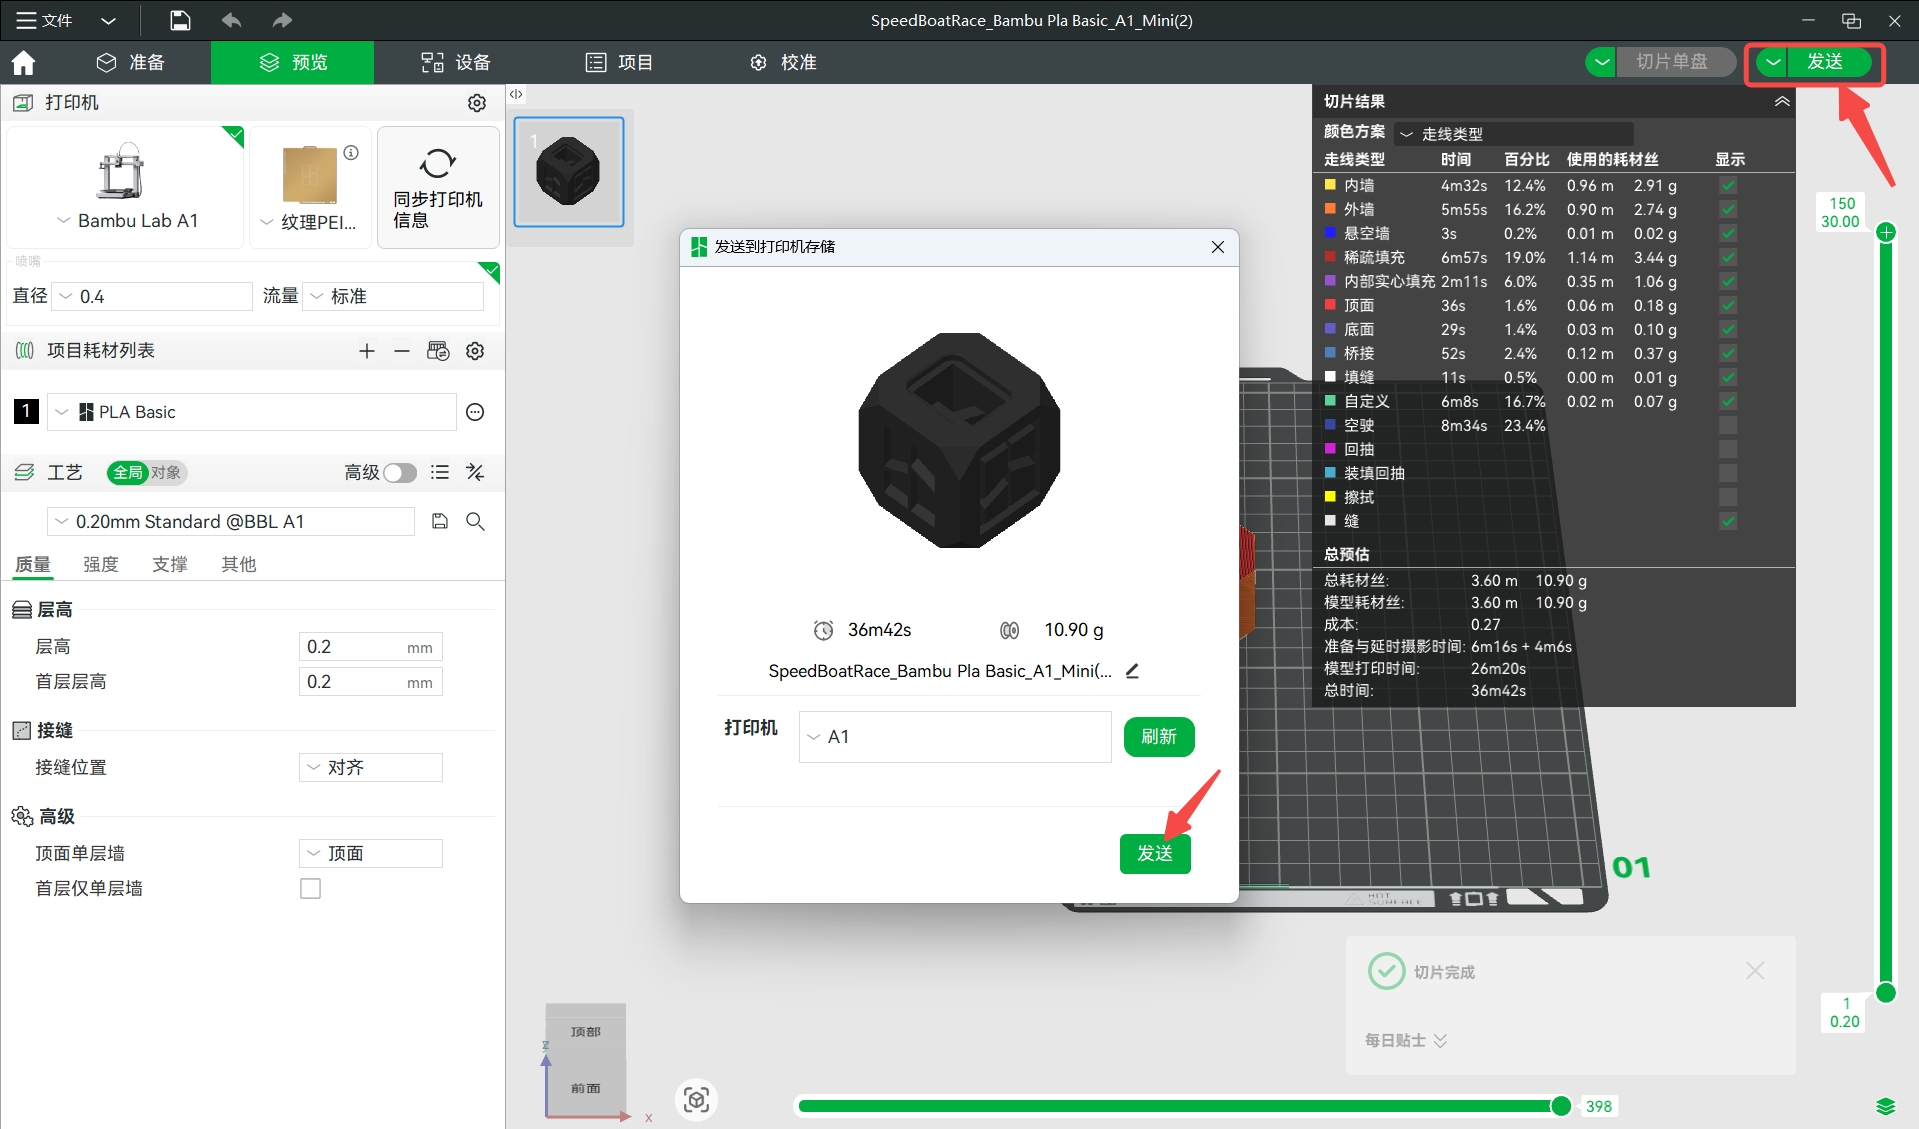The image size is (1919, 1129).
Task: Refresh printer list in dialog
Action: tap(1159, 737)
